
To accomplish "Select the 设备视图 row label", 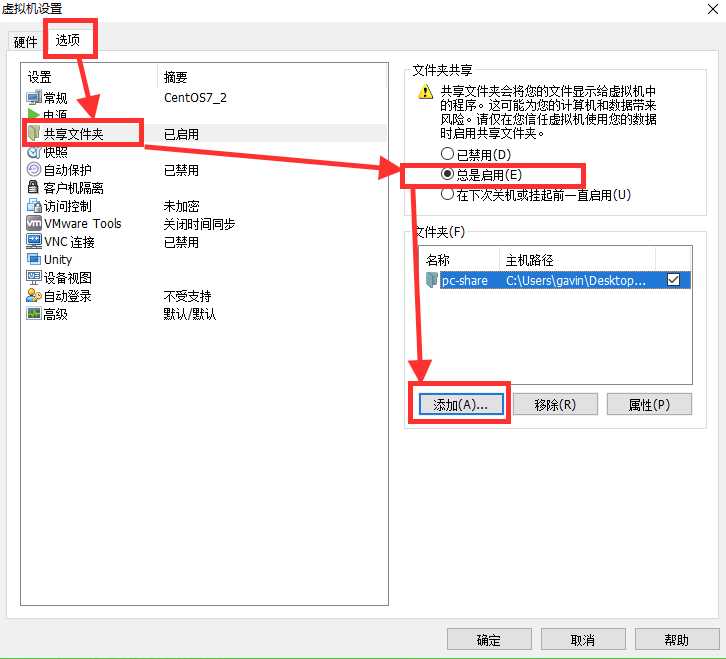I will pyautogui.click(x=67, y=277).
